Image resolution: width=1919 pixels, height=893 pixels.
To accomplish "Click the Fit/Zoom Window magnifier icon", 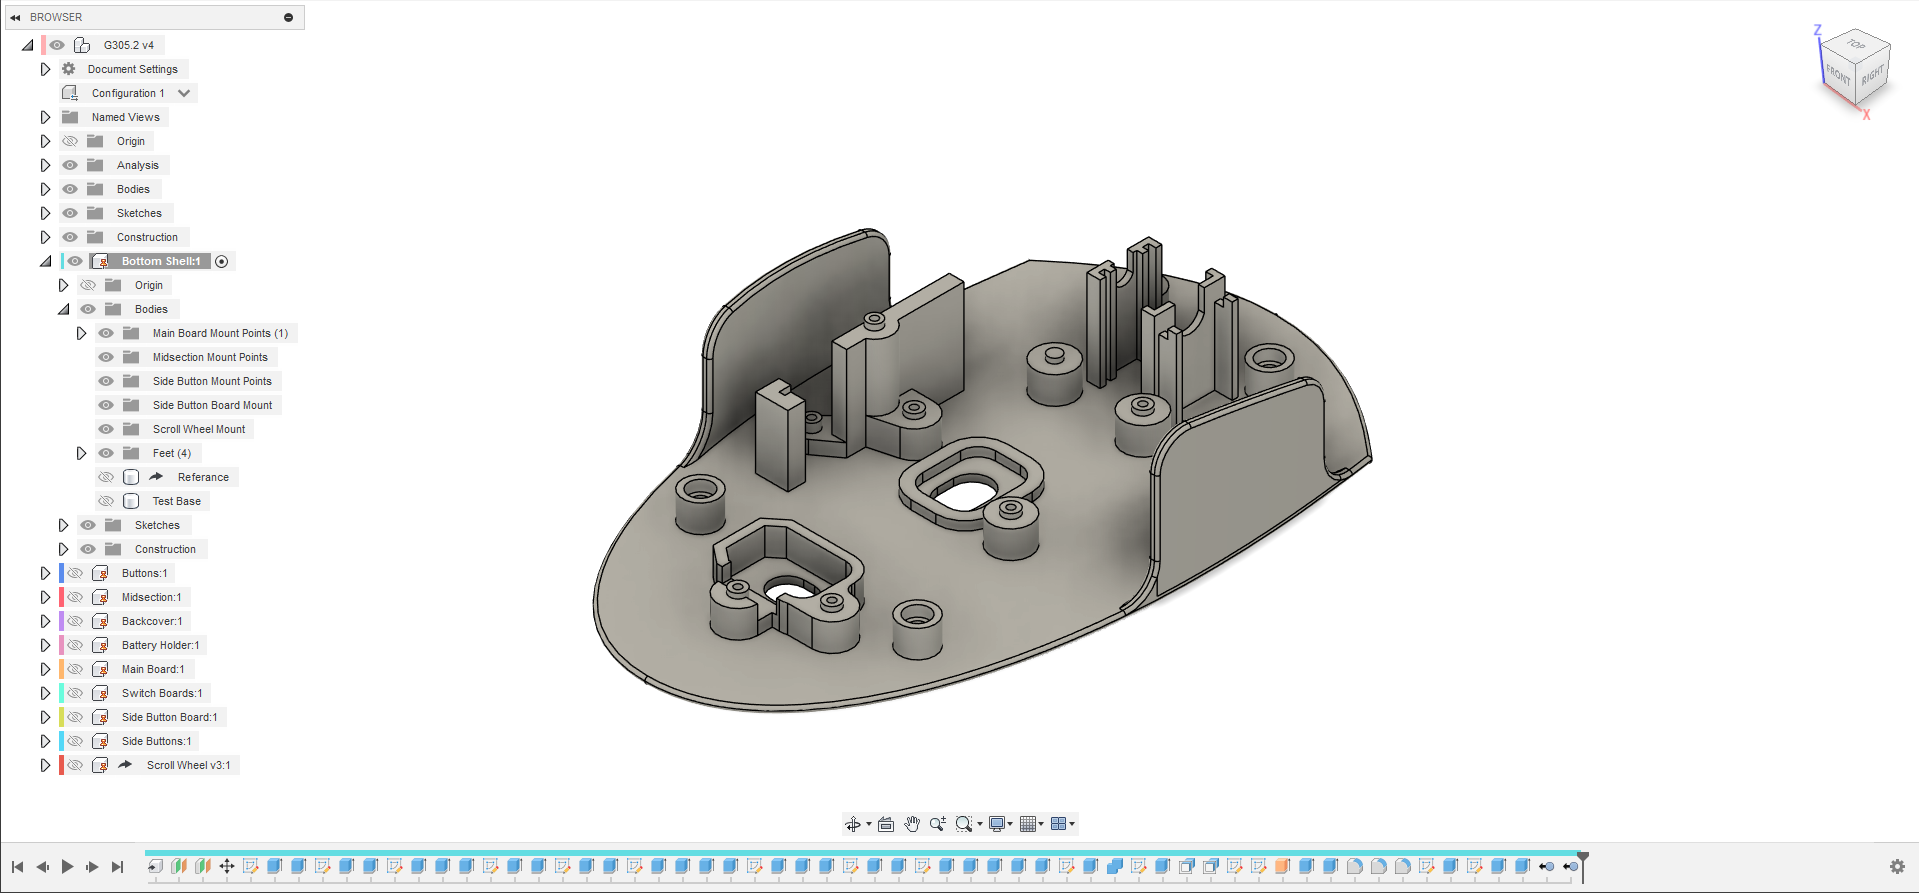I will tap(963, 824).
